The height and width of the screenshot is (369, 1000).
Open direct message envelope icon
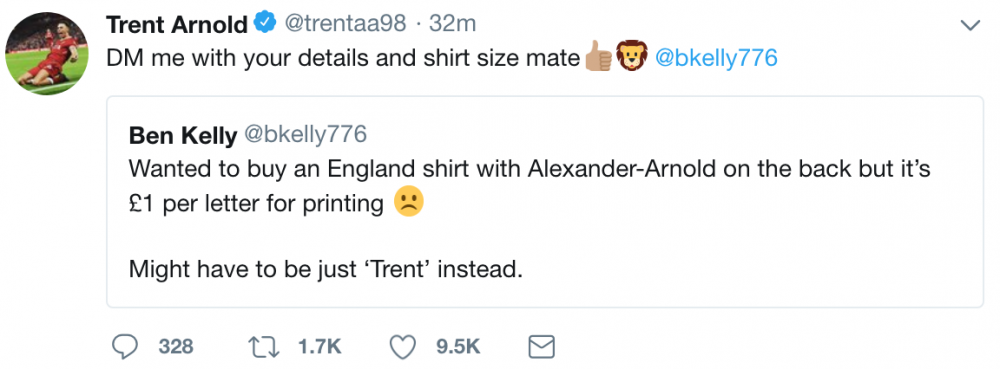coord(542,347)
